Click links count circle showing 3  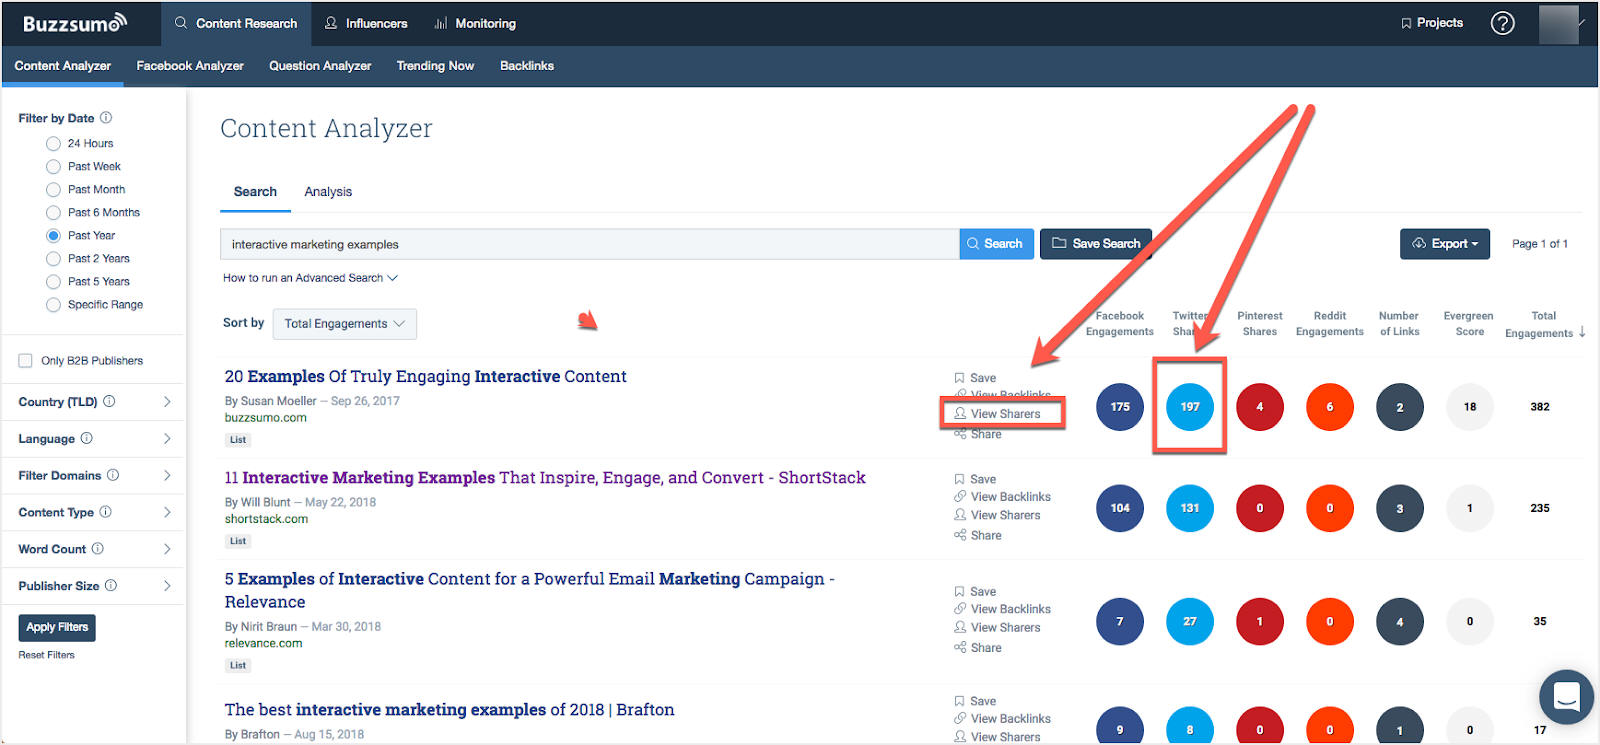tap(1400, 508)
